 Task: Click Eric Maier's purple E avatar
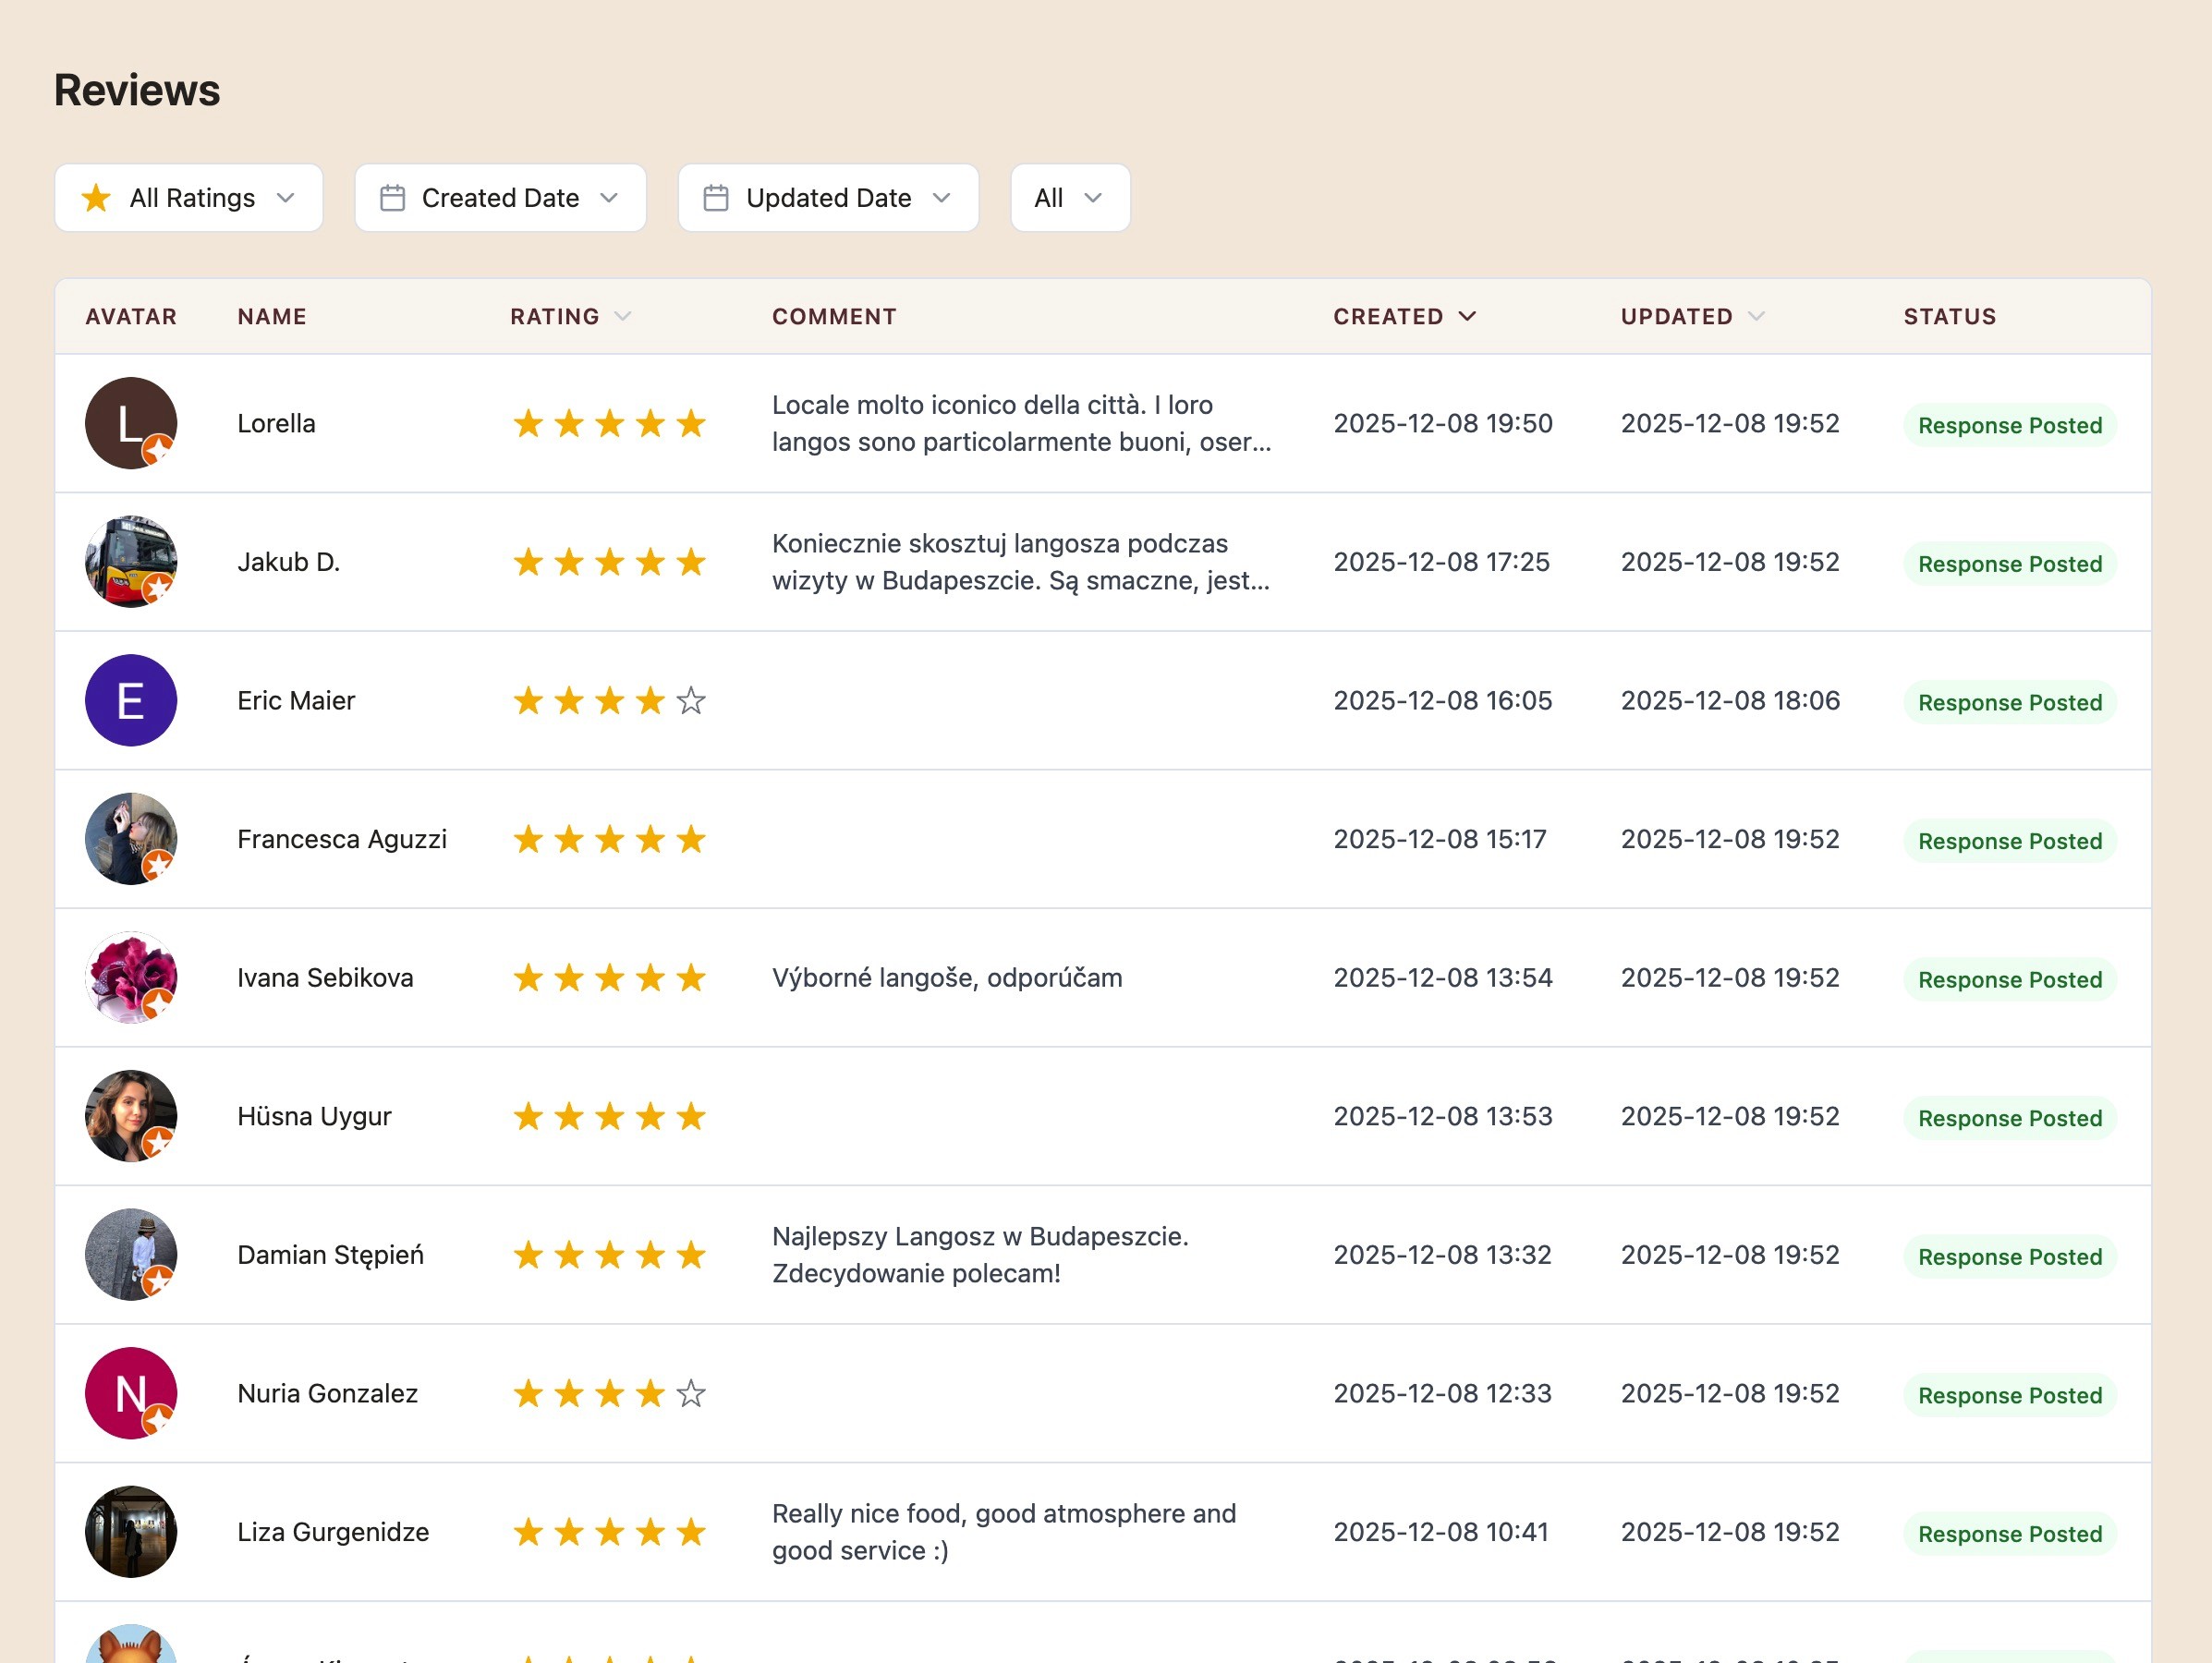pos(131,700)
